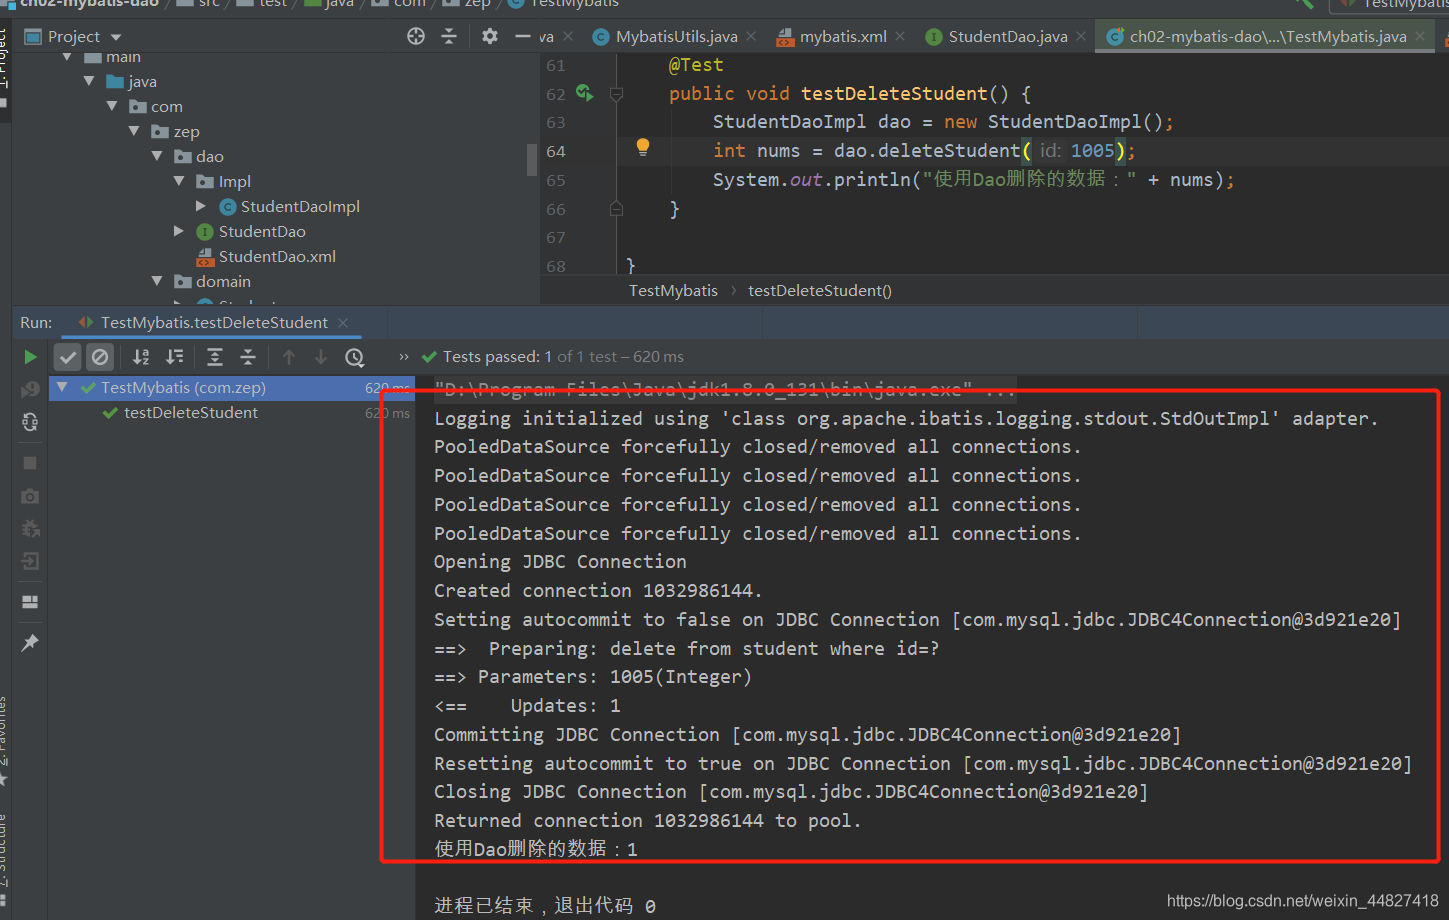Toggle auto-test rerun icon
This screenshot has height=920, width=1449.
pos(30,422)
